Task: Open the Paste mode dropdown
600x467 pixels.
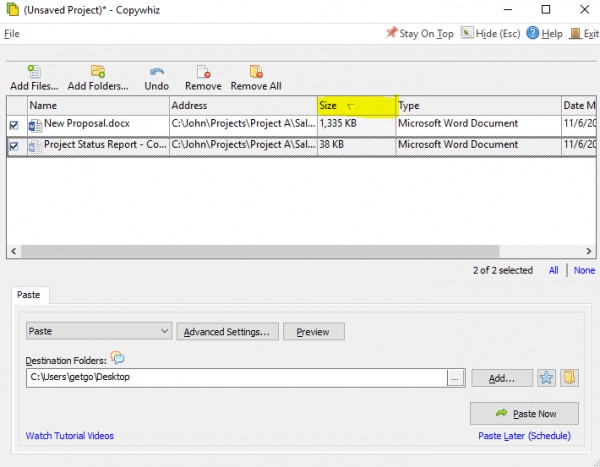Action: (x=99, y=331)
